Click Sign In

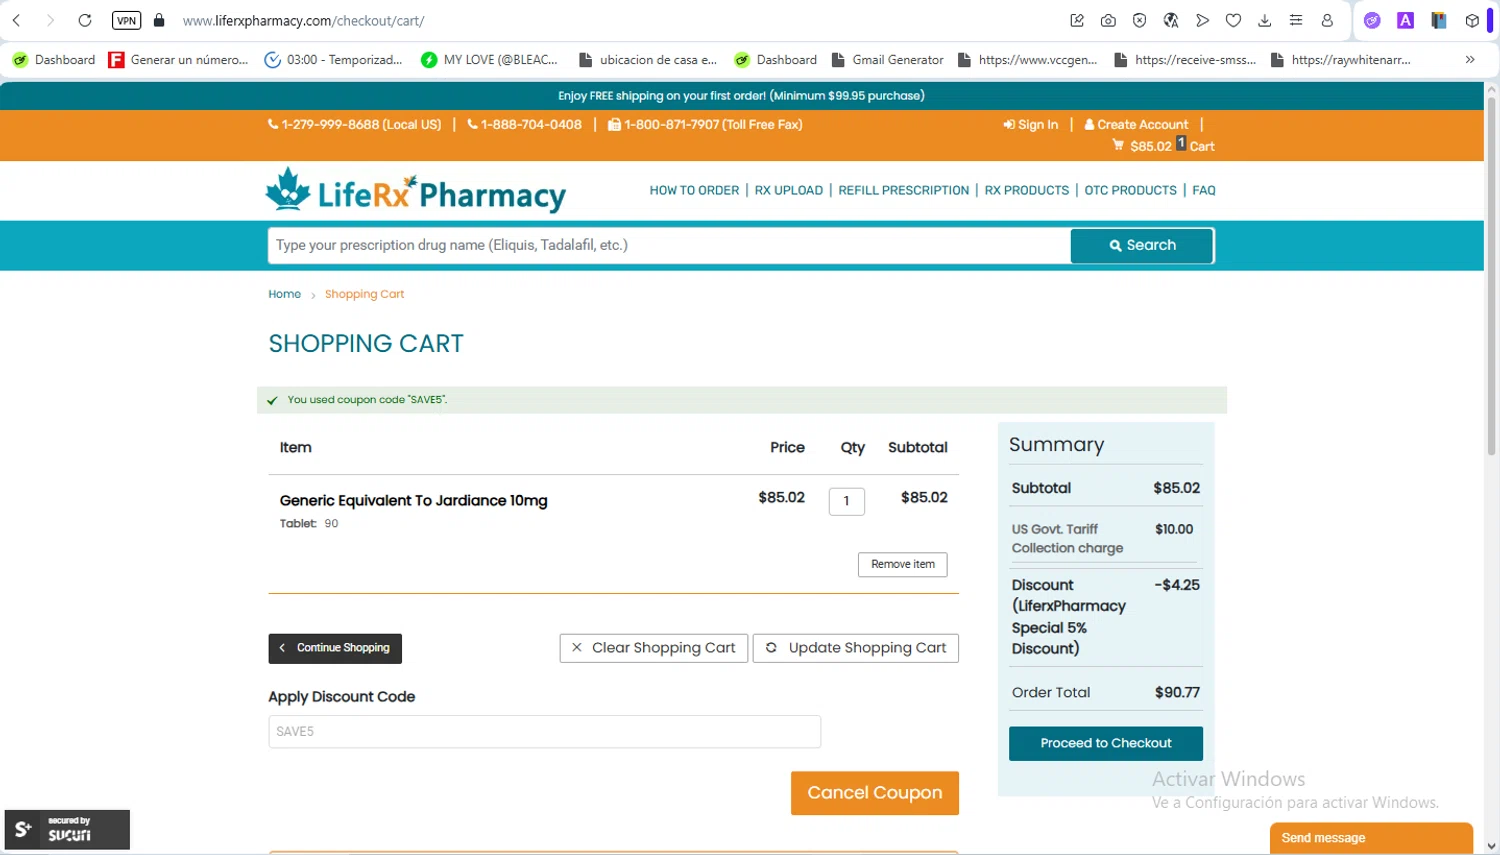pos(1031,125)
